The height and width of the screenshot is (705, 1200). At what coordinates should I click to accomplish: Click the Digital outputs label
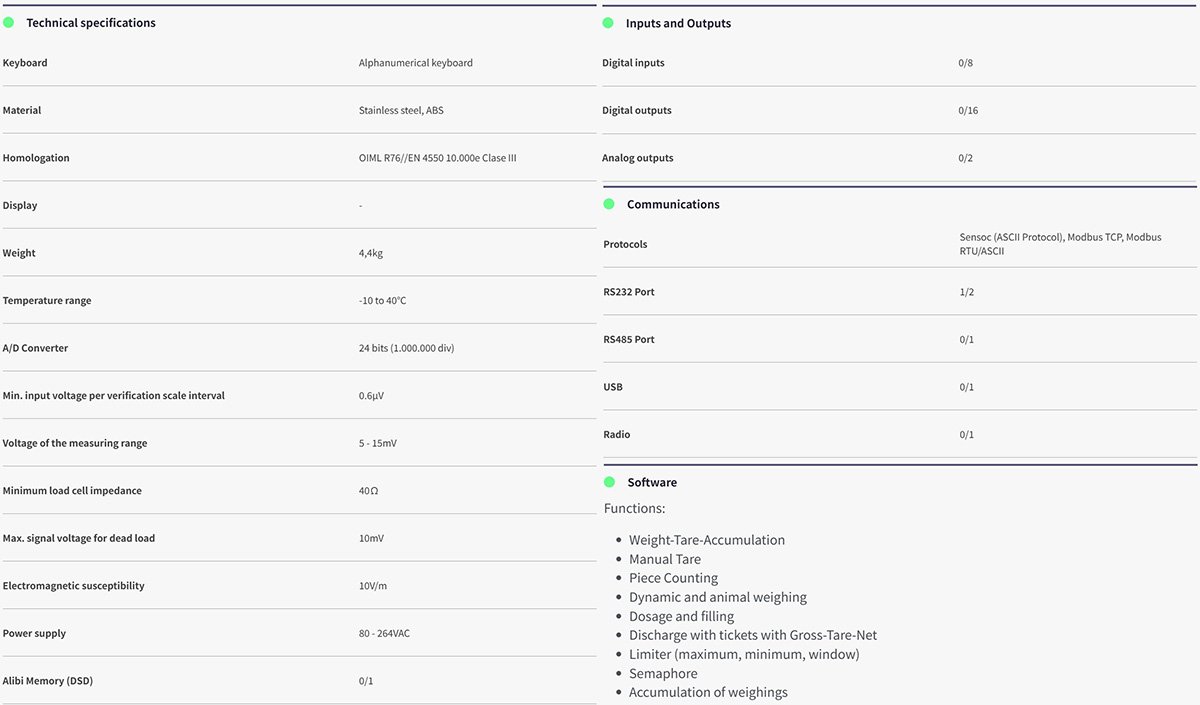pos(637,110)
